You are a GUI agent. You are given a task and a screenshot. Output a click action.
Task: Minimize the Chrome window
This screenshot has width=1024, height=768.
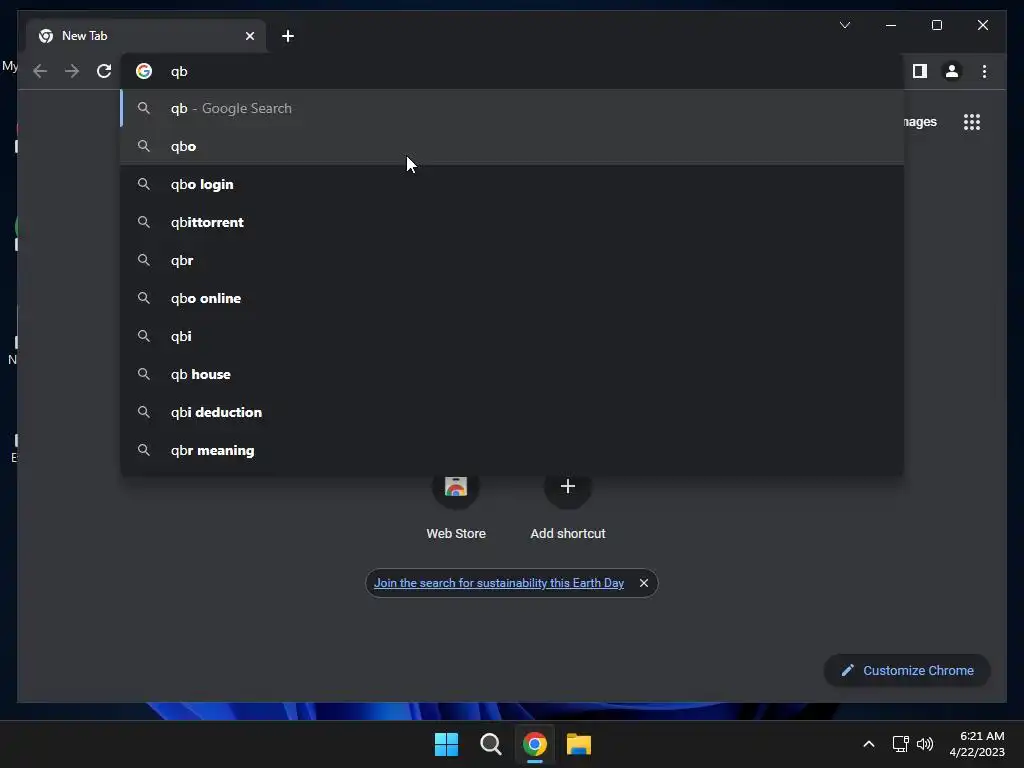pyautogui.click(x=891, y=25)
